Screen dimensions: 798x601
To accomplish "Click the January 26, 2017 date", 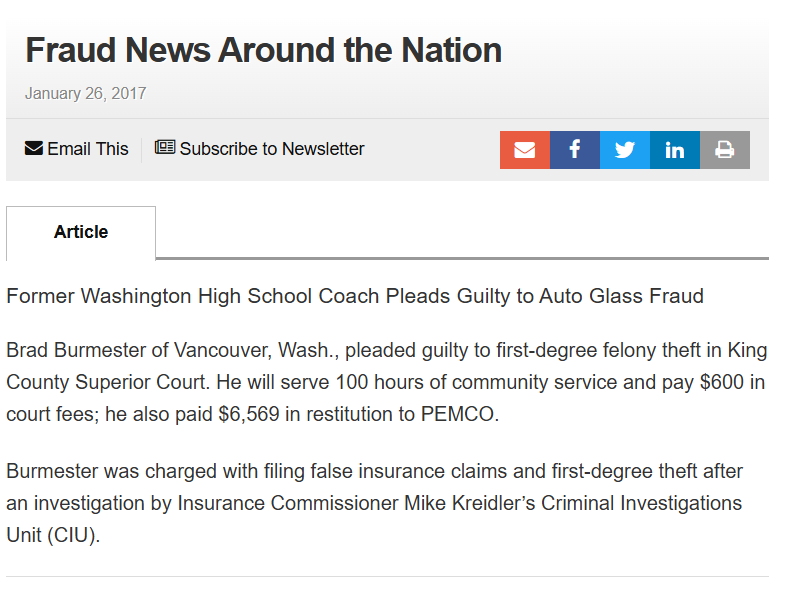I will 86,94.
